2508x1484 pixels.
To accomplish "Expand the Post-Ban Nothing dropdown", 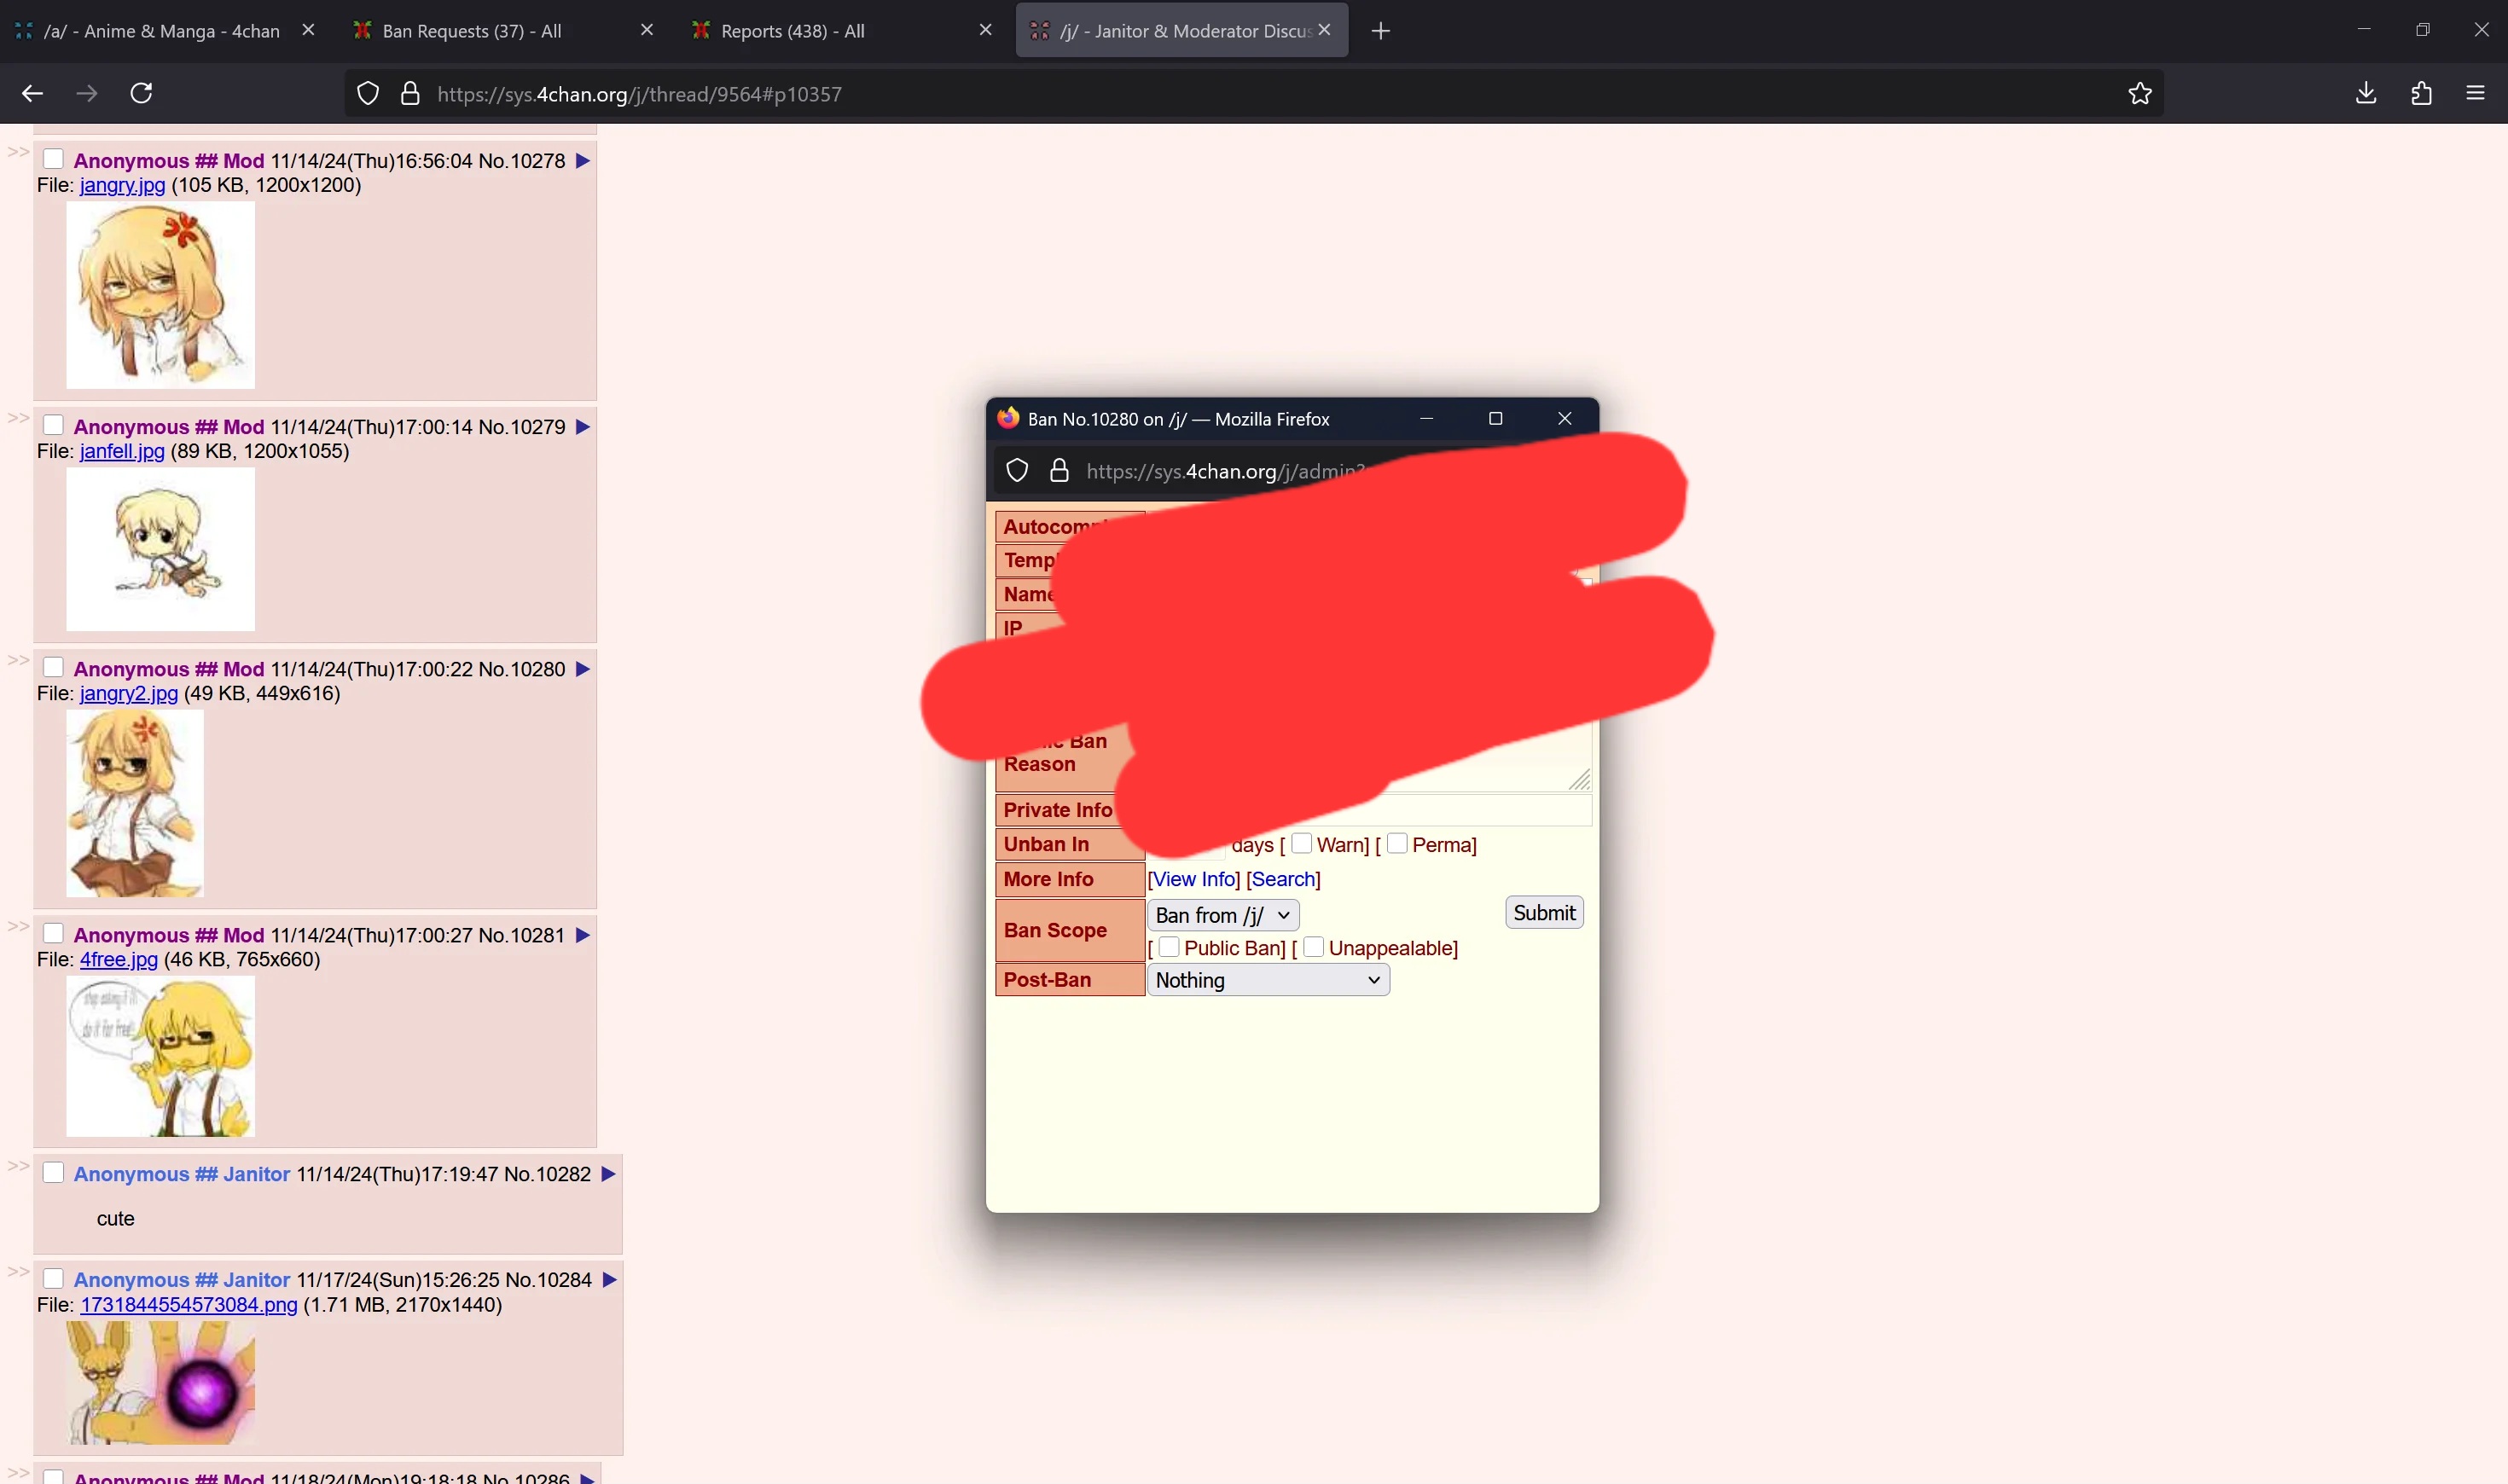I will tap(1268, 980).
